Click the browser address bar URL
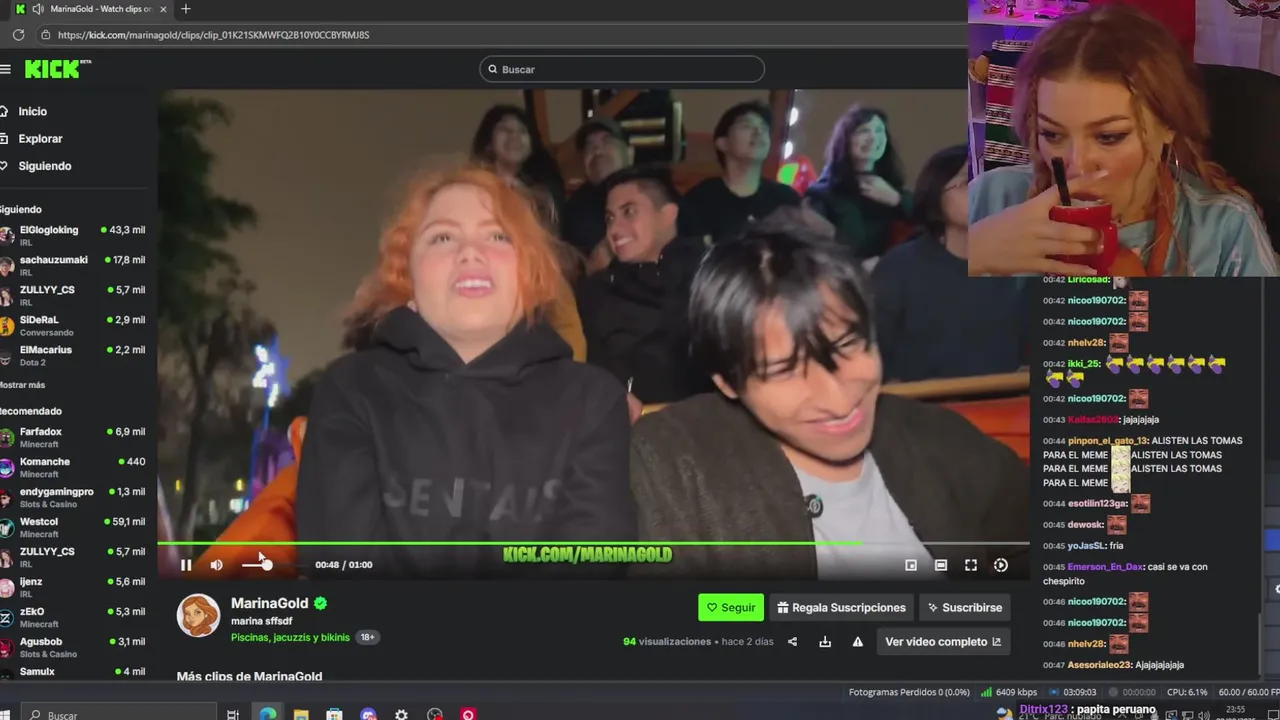Image resolution: width=1280 pixels, height=720 pixels. tap(214, 35)
